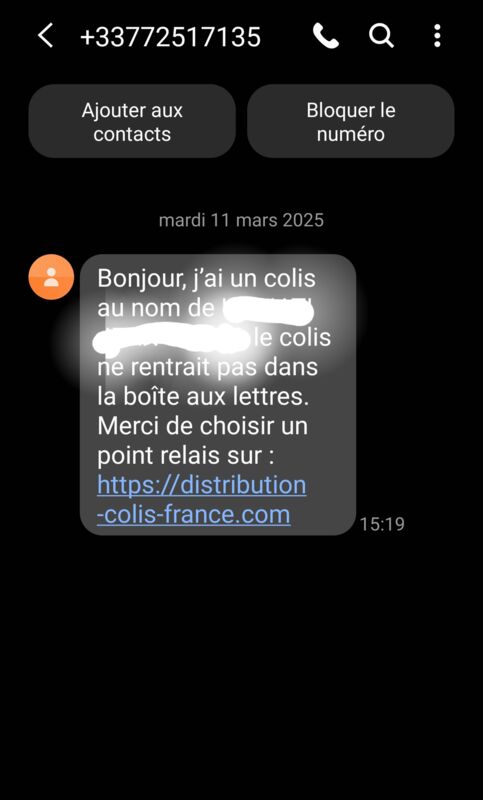Call the sender with the phone icon

pos(325,36)
